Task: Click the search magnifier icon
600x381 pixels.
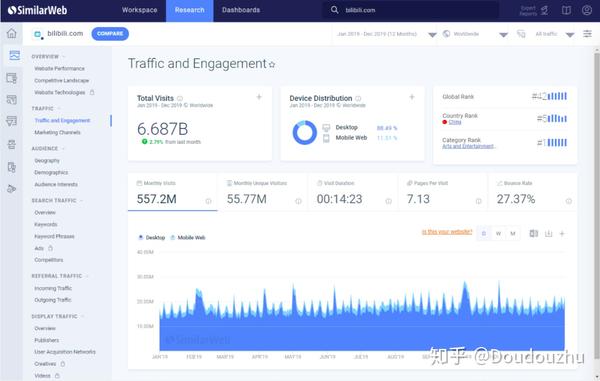Action: click(x=334, y=10)
